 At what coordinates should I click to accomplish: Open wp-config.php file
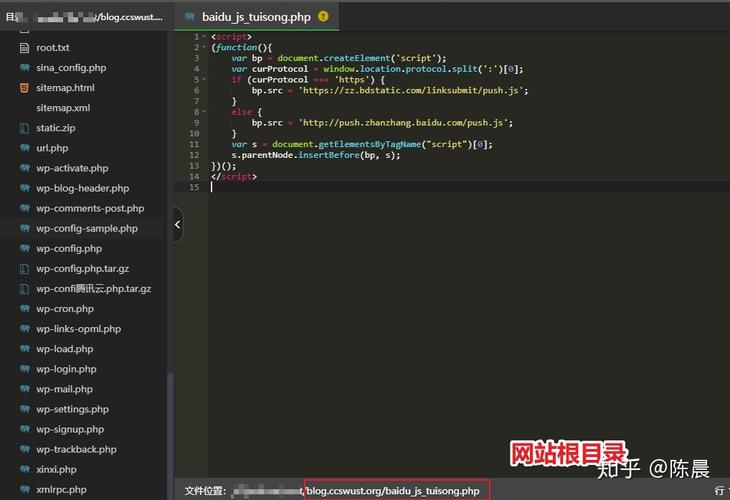point(69,248)
